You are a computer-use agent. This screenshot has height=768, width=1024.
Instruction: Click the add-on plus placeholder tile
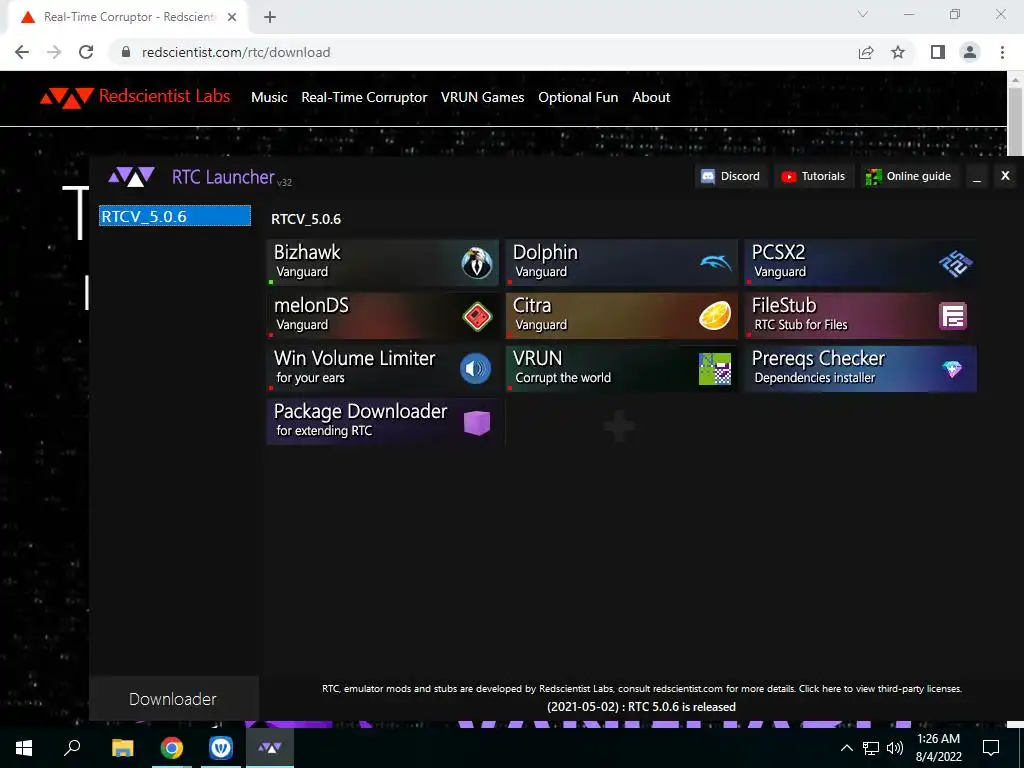click(619, 427)
